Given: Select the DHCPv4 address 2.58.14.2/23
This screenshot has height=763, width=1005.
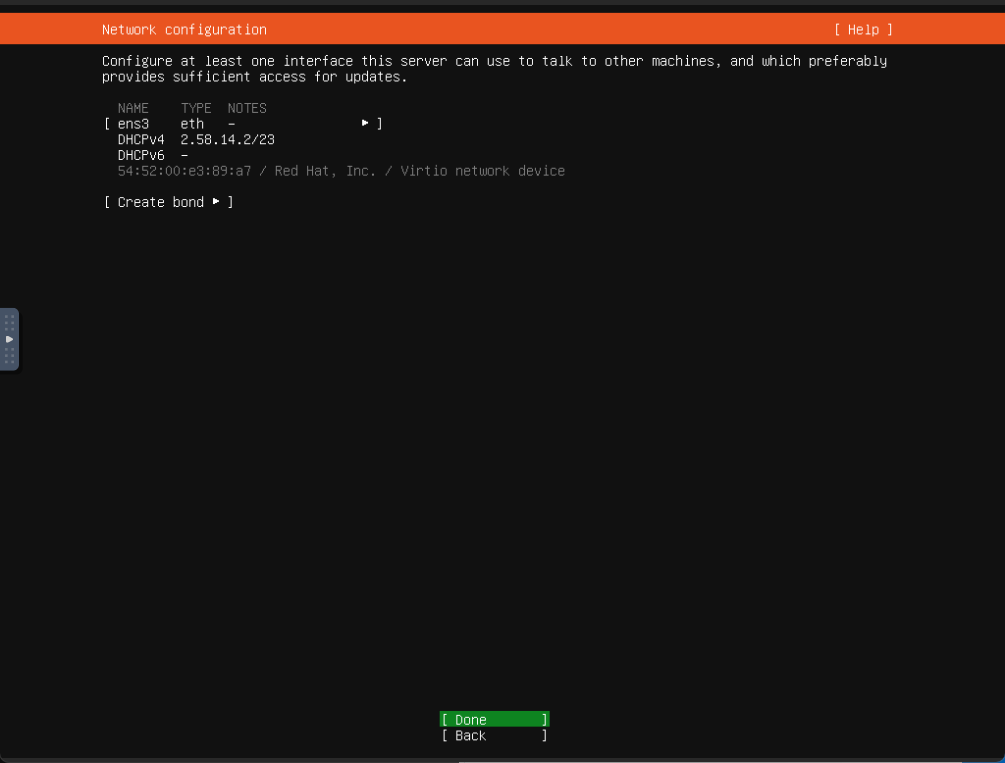Looking at the screenshot, I should [227, 140].
